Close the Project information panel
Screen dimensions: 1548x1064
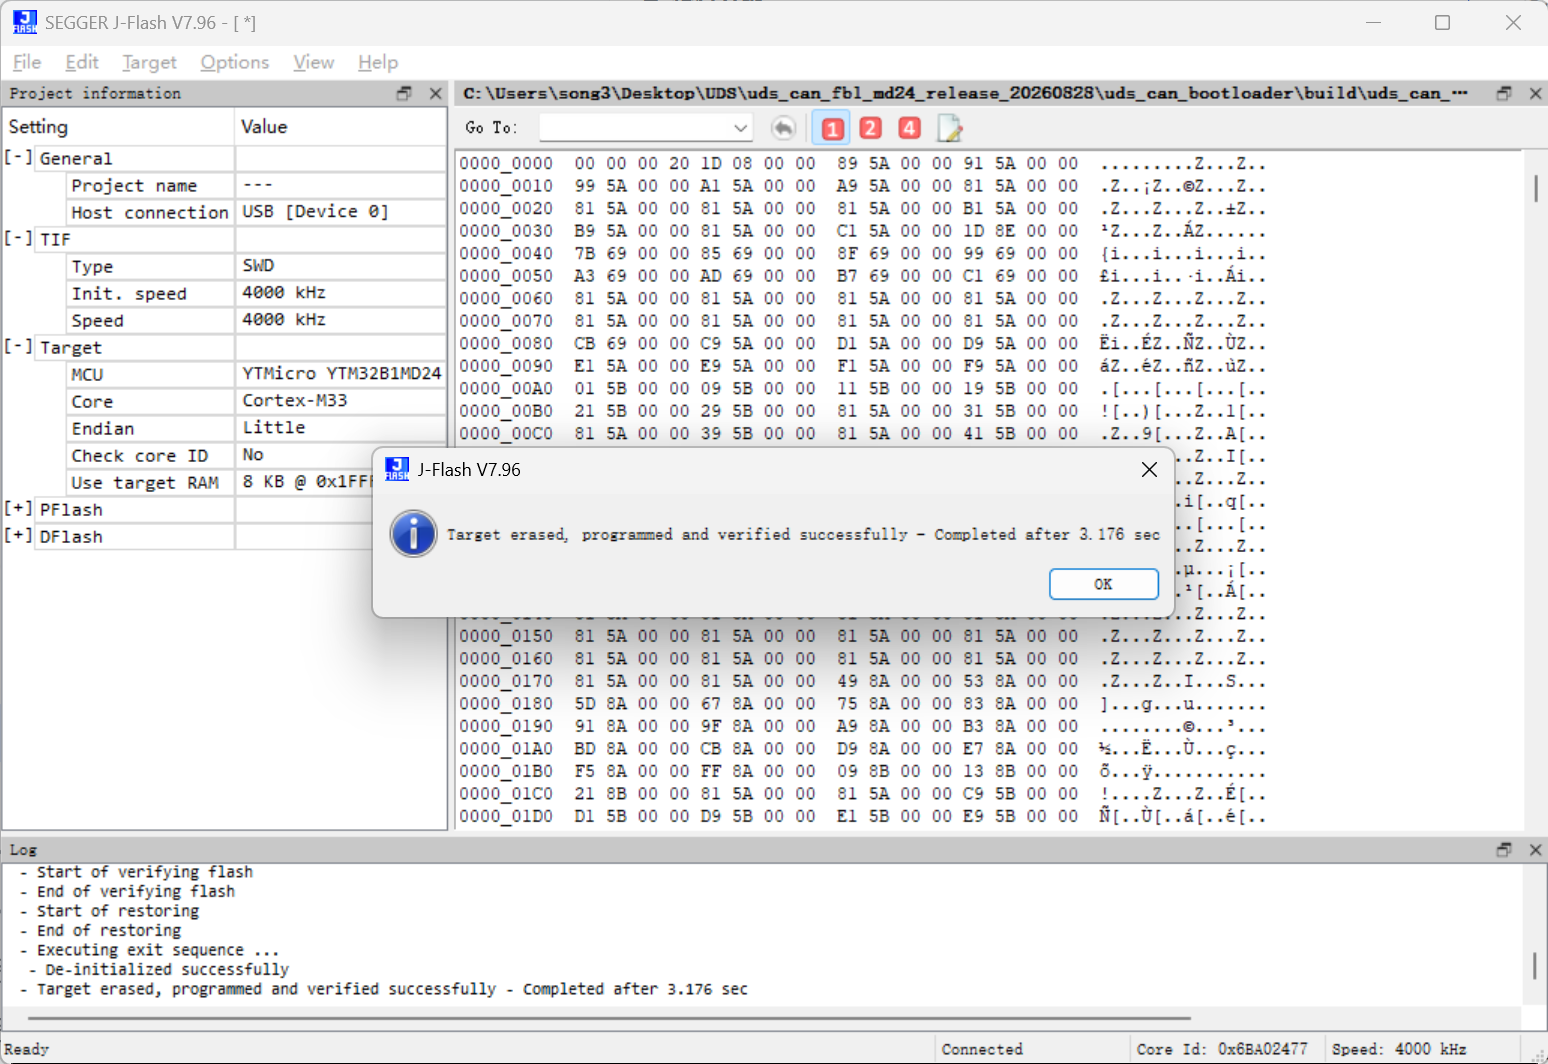435,93
